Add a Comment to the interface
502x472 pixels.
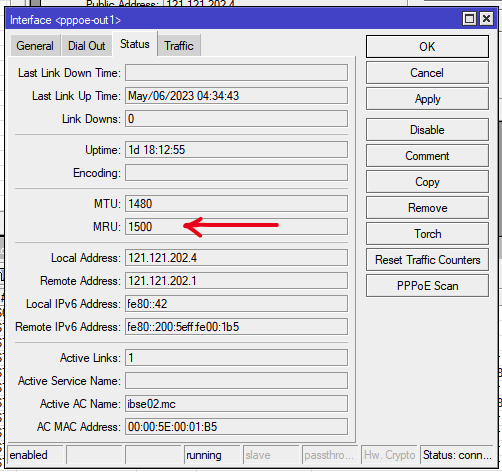click(x=427, y=156)
